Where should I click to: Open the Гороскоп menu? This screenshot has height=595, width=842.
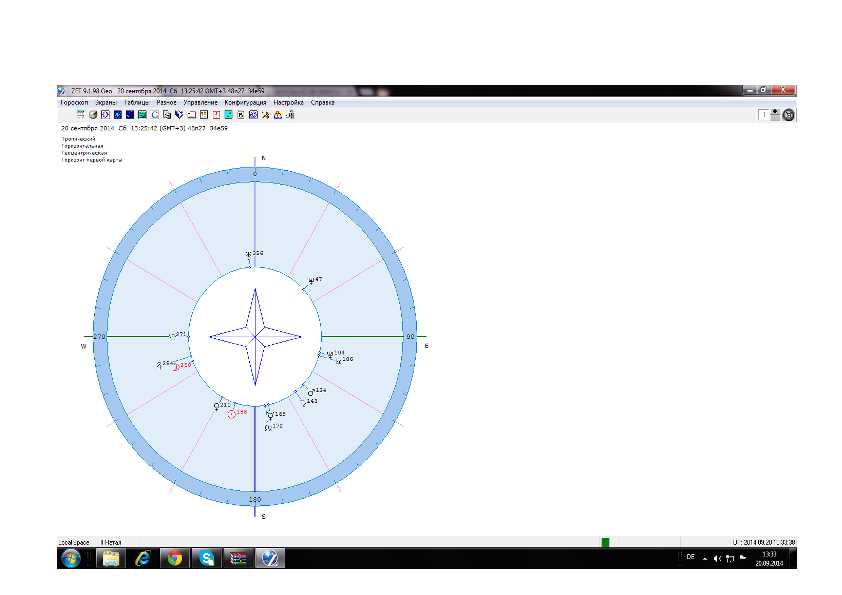point(73,102)
